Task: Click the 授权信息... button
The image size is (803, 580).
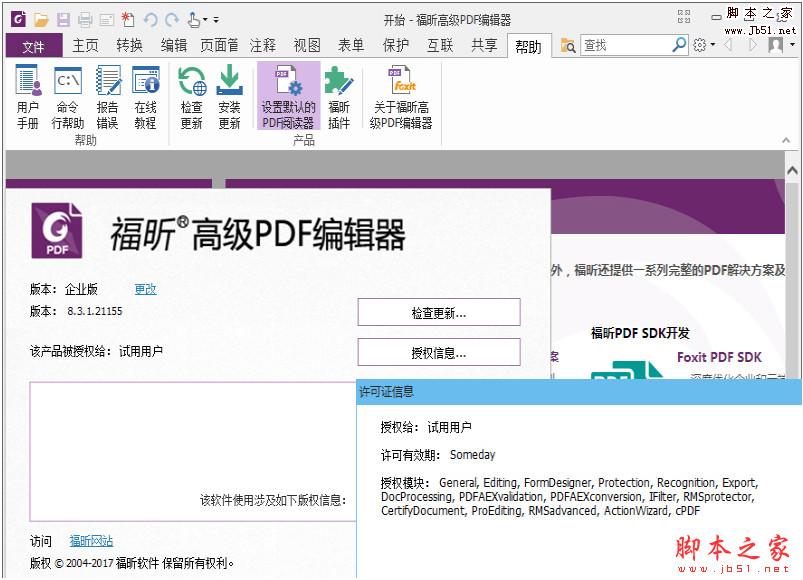Action: (x=439, y=352)
